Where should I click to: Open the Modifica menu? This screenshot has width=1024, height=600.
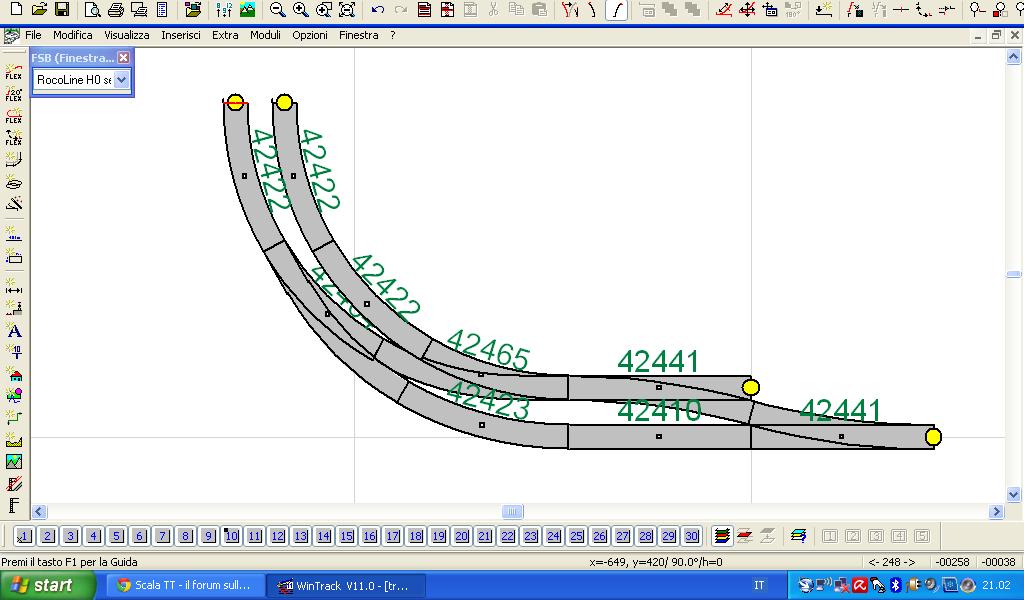point(72,35)
